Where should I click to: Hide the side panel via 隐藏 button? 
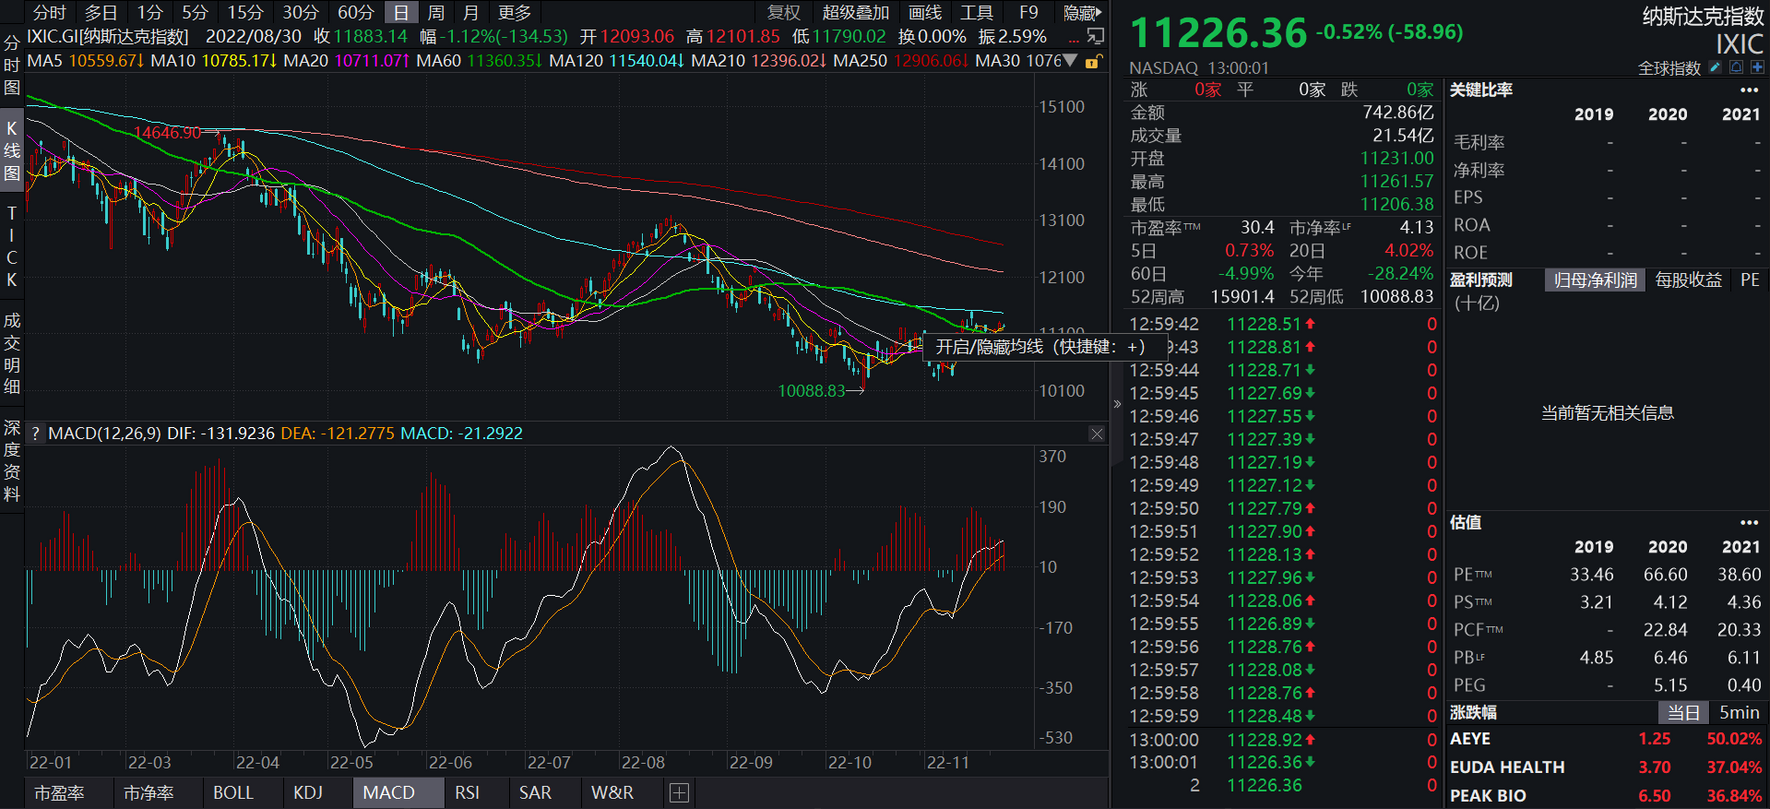click(1082, 12)
